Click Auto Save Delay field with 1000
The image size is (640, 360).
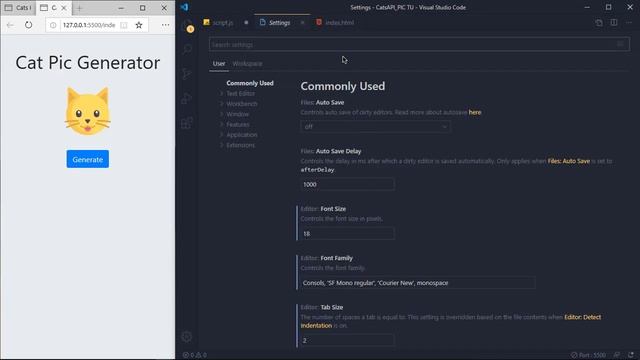[x=347, y=184]
